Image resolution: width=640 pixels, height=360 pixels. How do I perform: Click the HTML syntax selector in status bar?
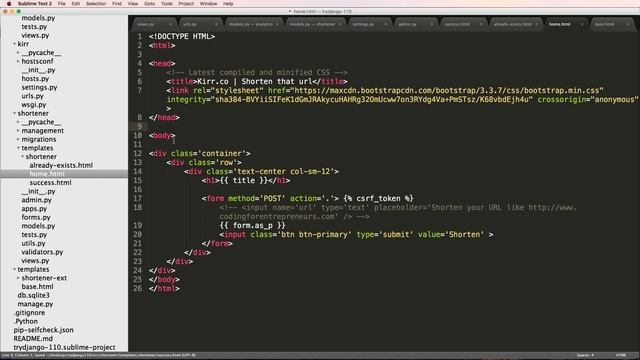click(620, 356)
